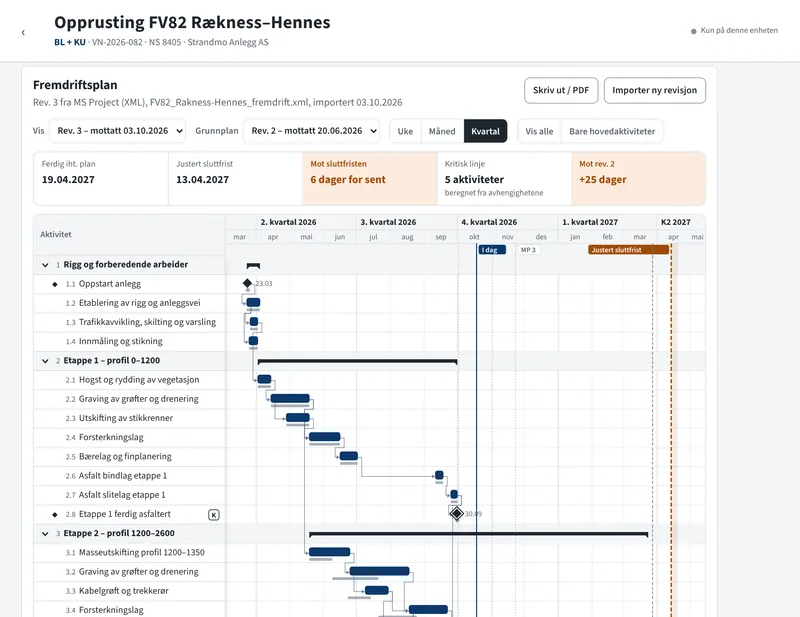Select the Kvartal timeline scale
Image resolution: width=800 pixels, height=617 pixels.
(485, 131)
